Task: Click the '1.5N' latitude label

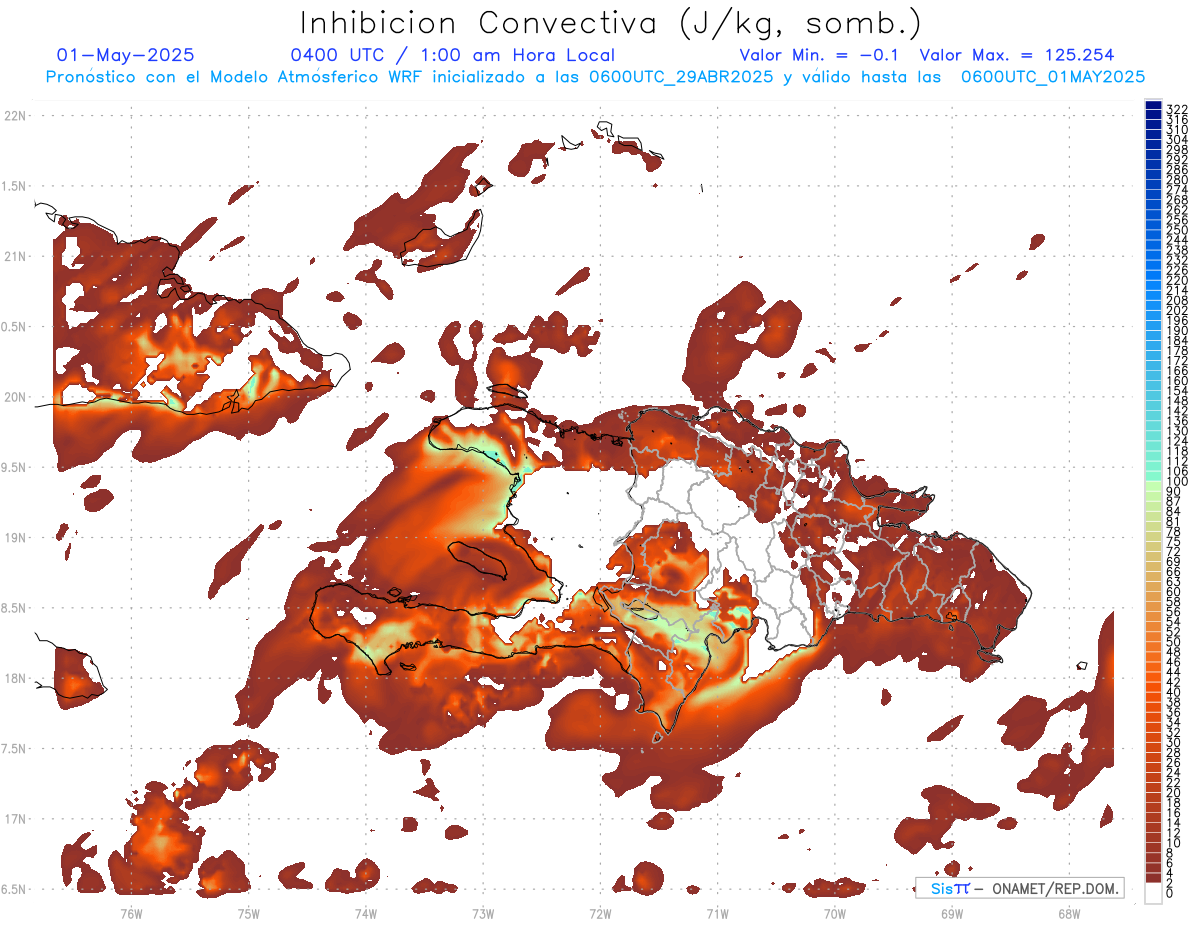Action: 14,186
